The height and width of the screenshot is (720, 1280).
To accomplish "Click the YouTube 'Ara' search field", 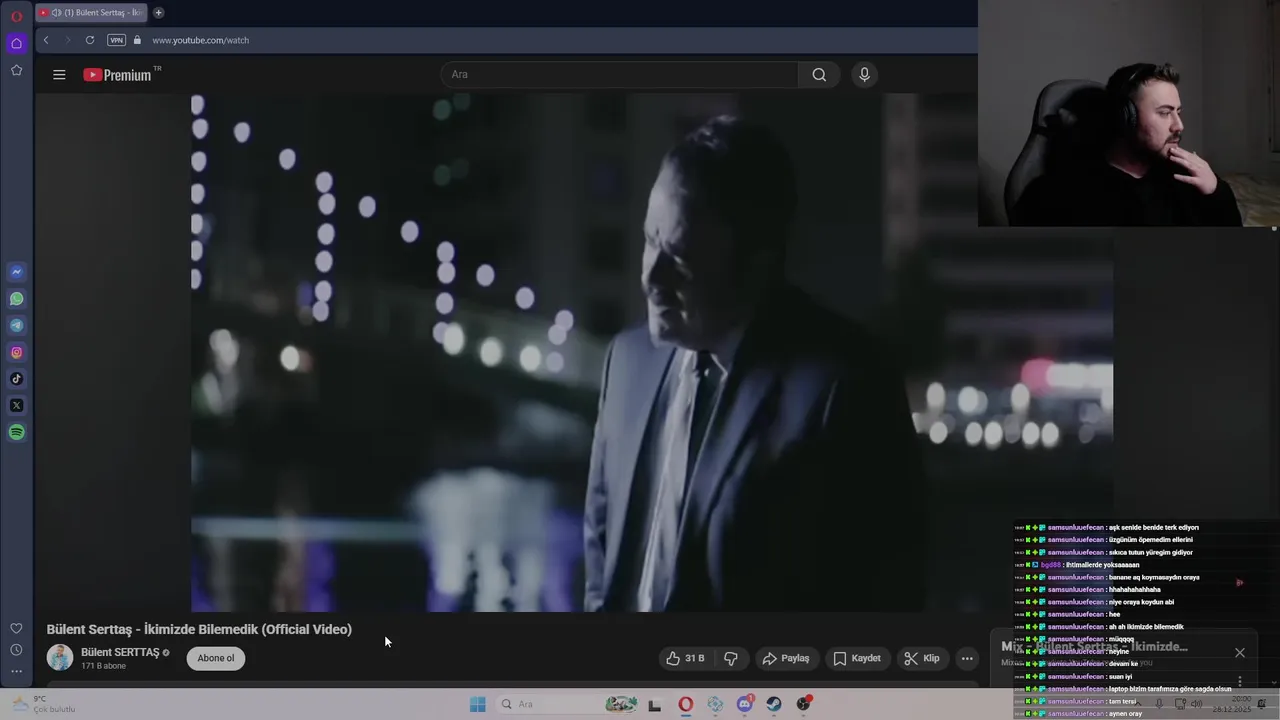I will [620, 74].
